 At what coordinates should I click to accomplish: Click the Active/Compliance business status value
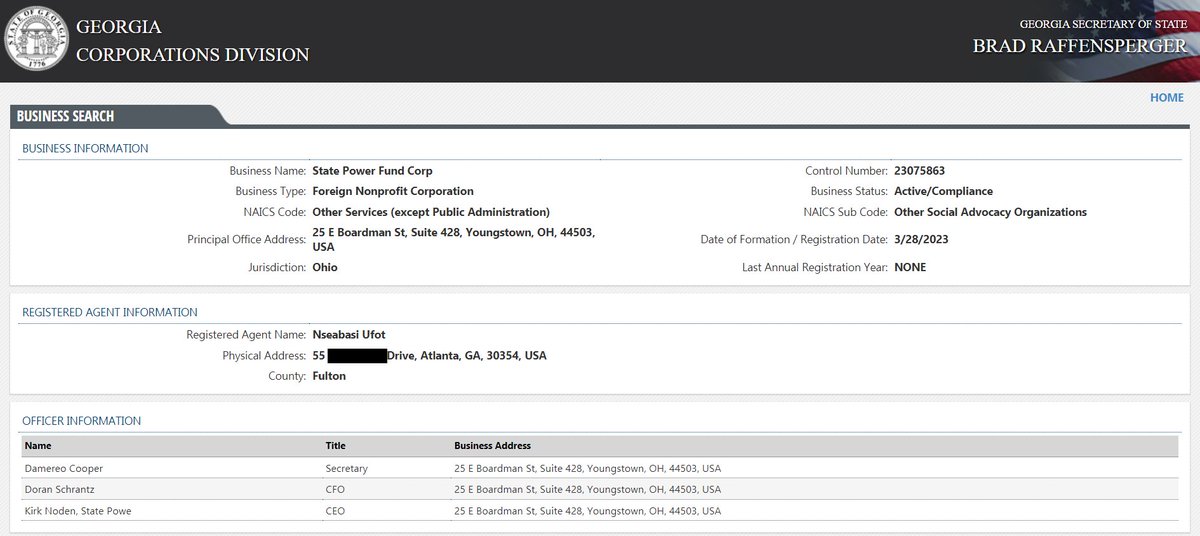click(943, 191)
